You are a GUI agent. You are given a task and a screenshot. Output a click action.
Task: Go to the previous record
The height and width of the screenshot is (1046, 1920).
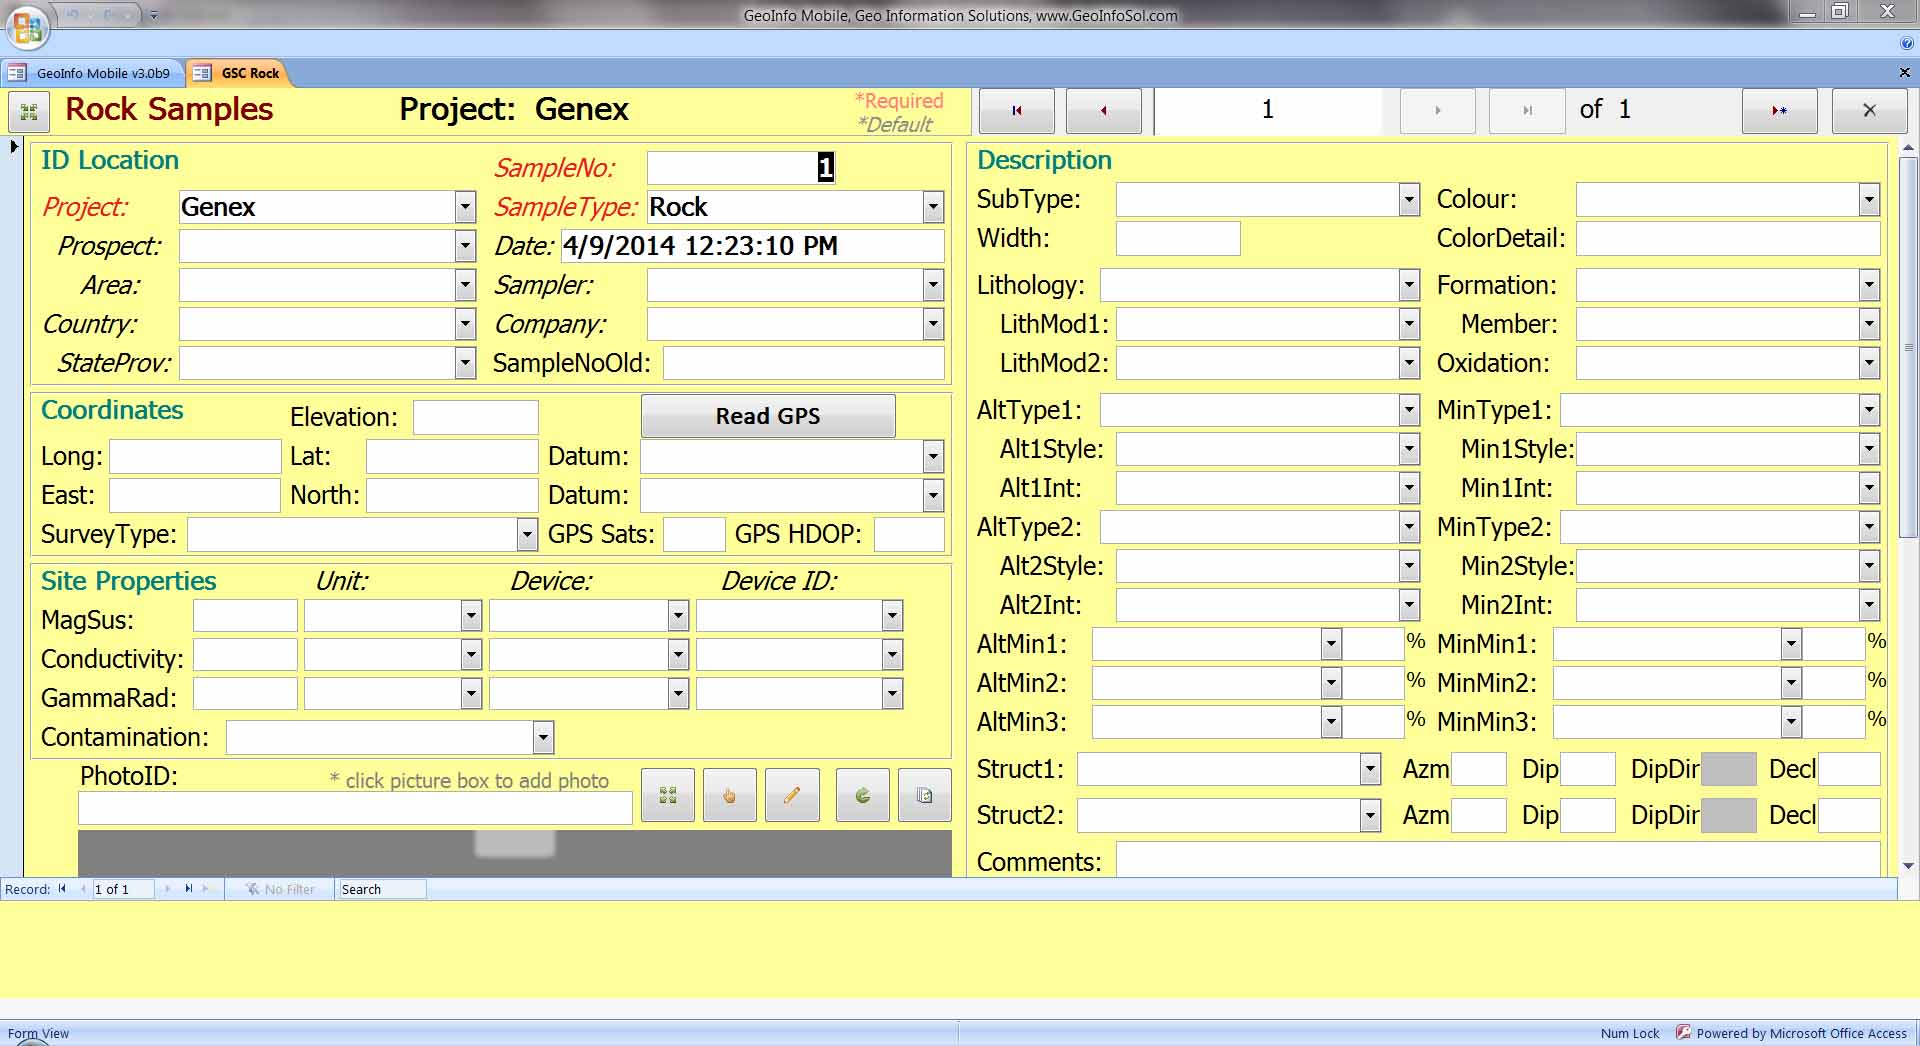(x=1103, y=110)
